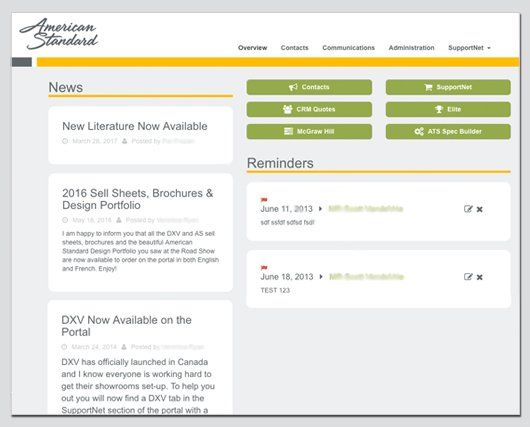Click the list icon on McGraw Hill button
530x427 pixels.
click(288, 131)
